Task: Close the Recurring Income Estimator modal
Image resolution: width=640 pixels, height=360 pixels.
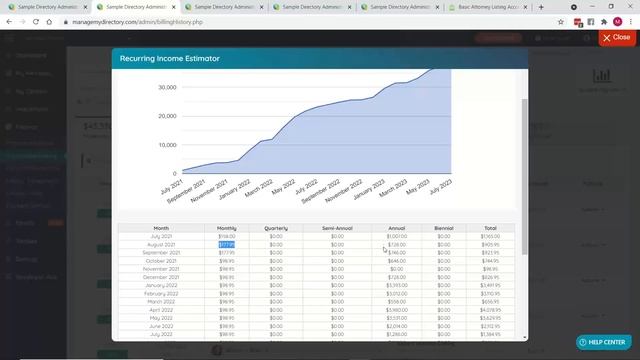Action: pos(617,38)
